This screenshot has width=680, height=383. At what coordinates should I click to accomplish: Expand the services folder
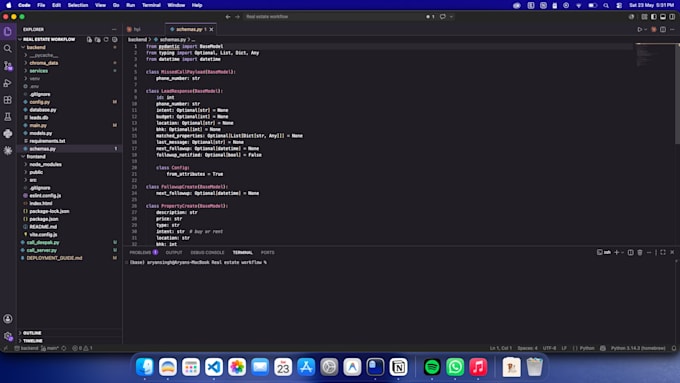(69, 71)
